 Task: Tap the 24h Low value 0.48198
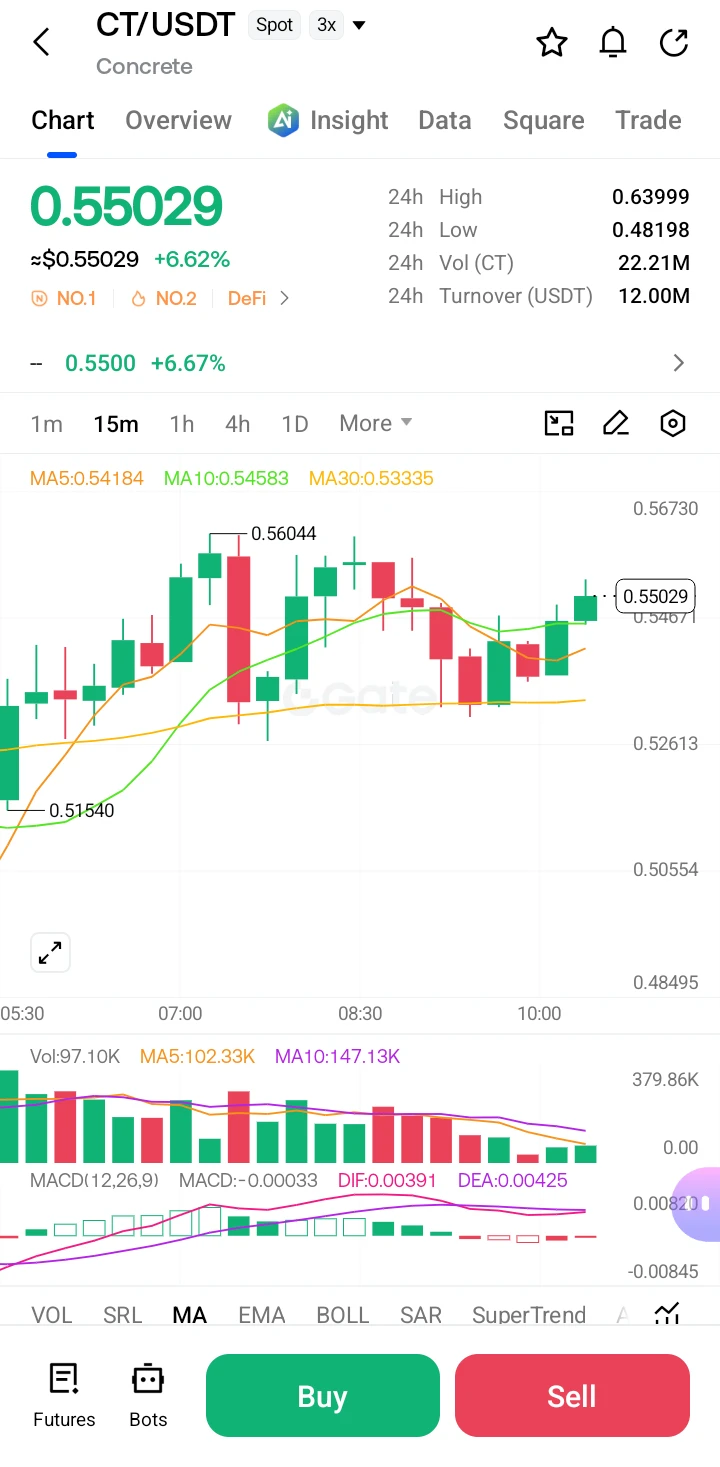651,230
